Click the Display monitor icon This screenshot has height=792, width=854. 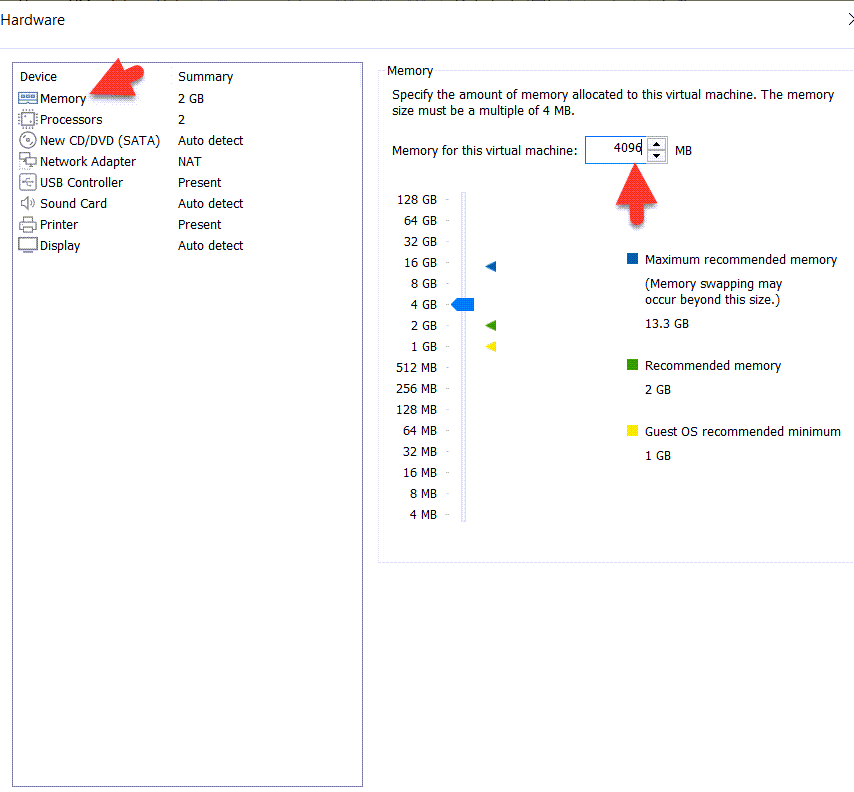28,245
